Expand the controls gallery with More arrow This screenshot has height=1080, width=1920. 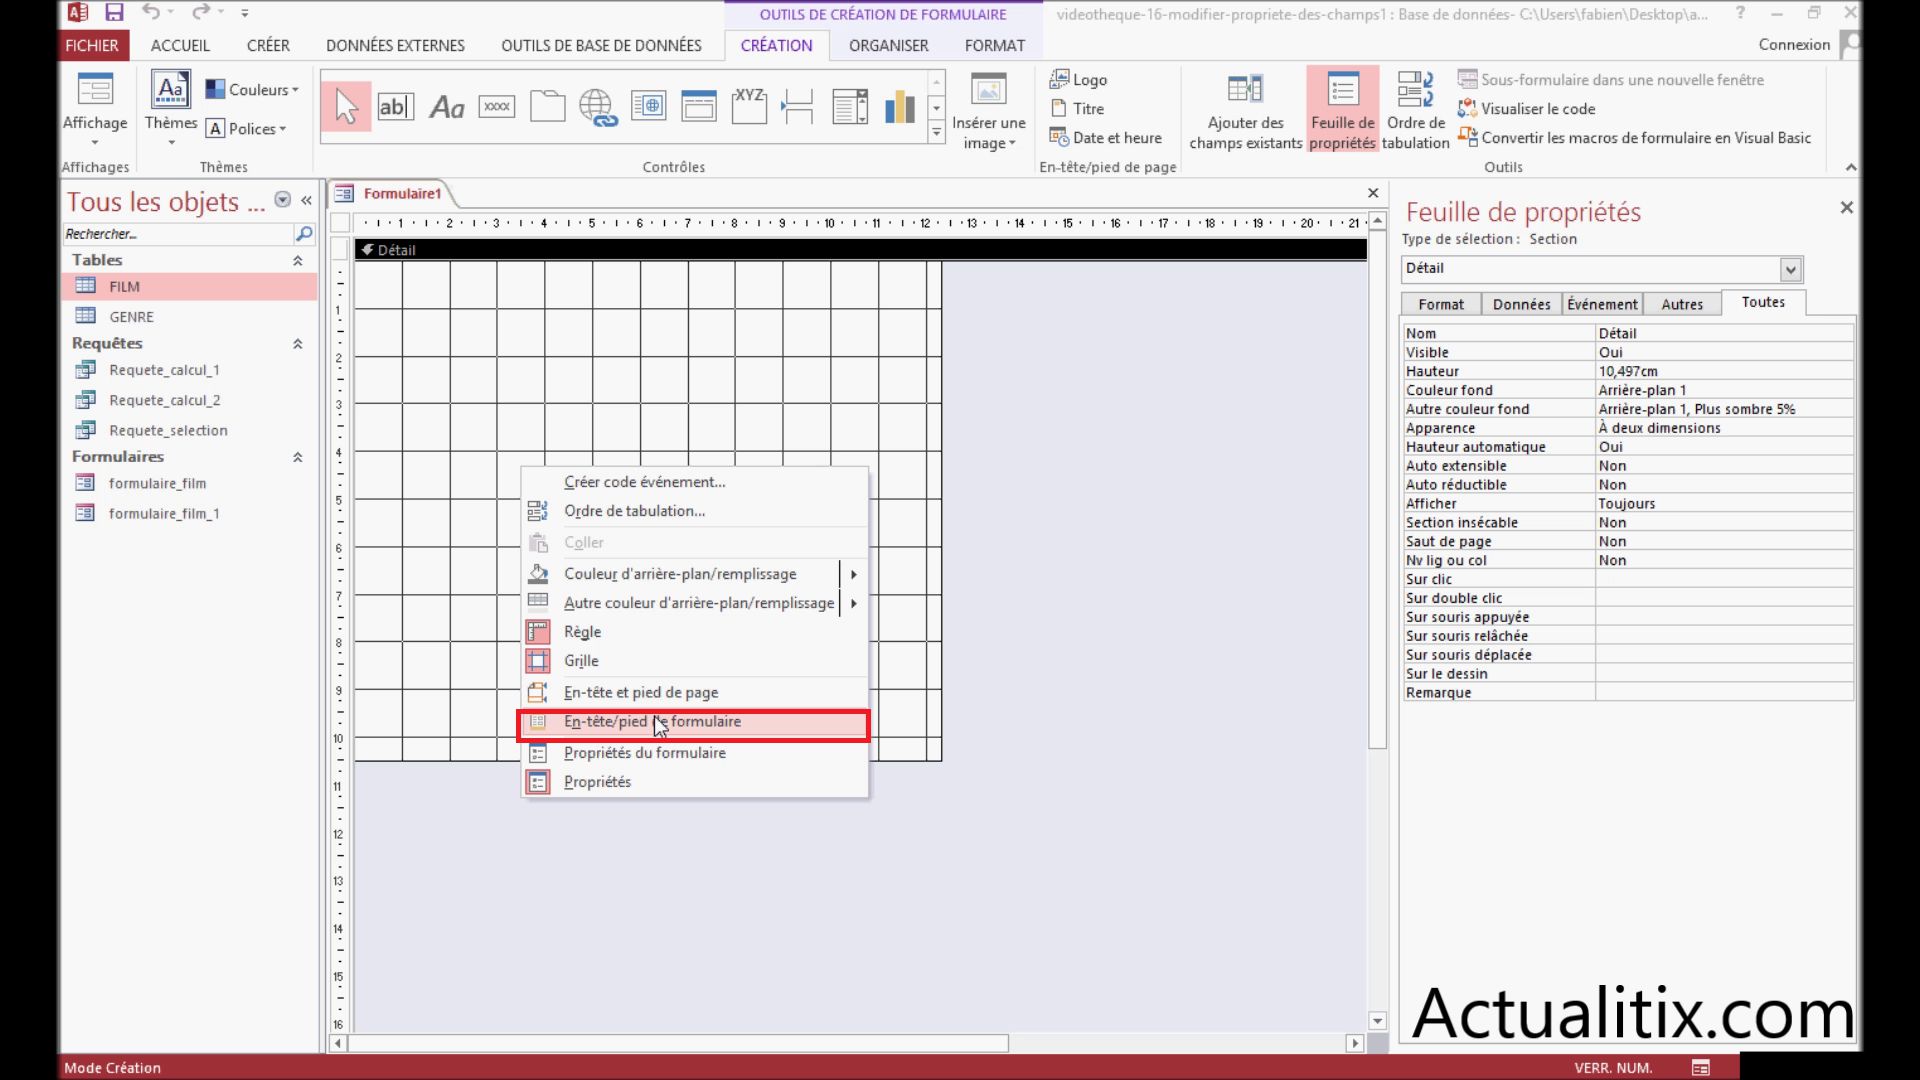point(937,133)
